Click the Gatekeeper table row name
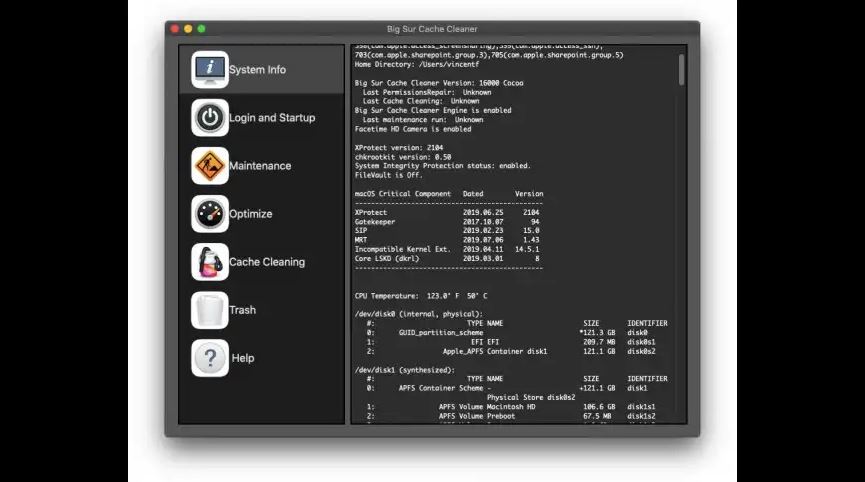This screenshot has height=482, width=865. click(375, 222)
